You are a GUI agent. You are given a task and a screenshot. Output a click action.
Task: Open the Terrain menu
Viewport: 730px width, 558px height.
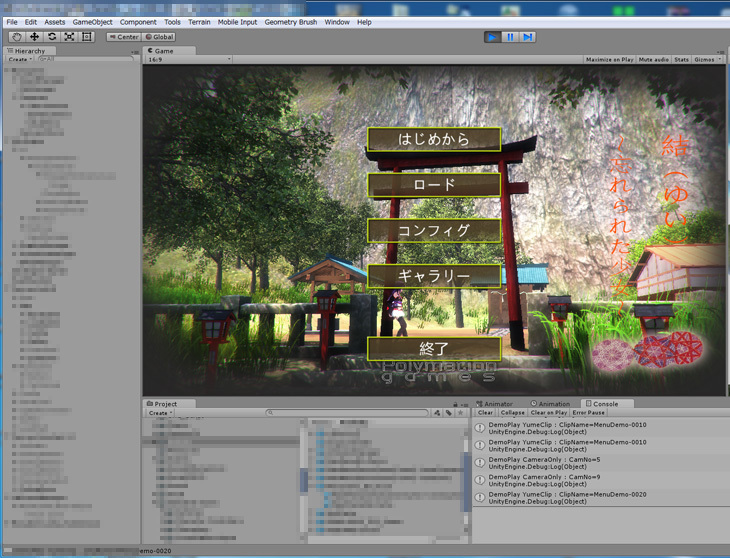199,22
